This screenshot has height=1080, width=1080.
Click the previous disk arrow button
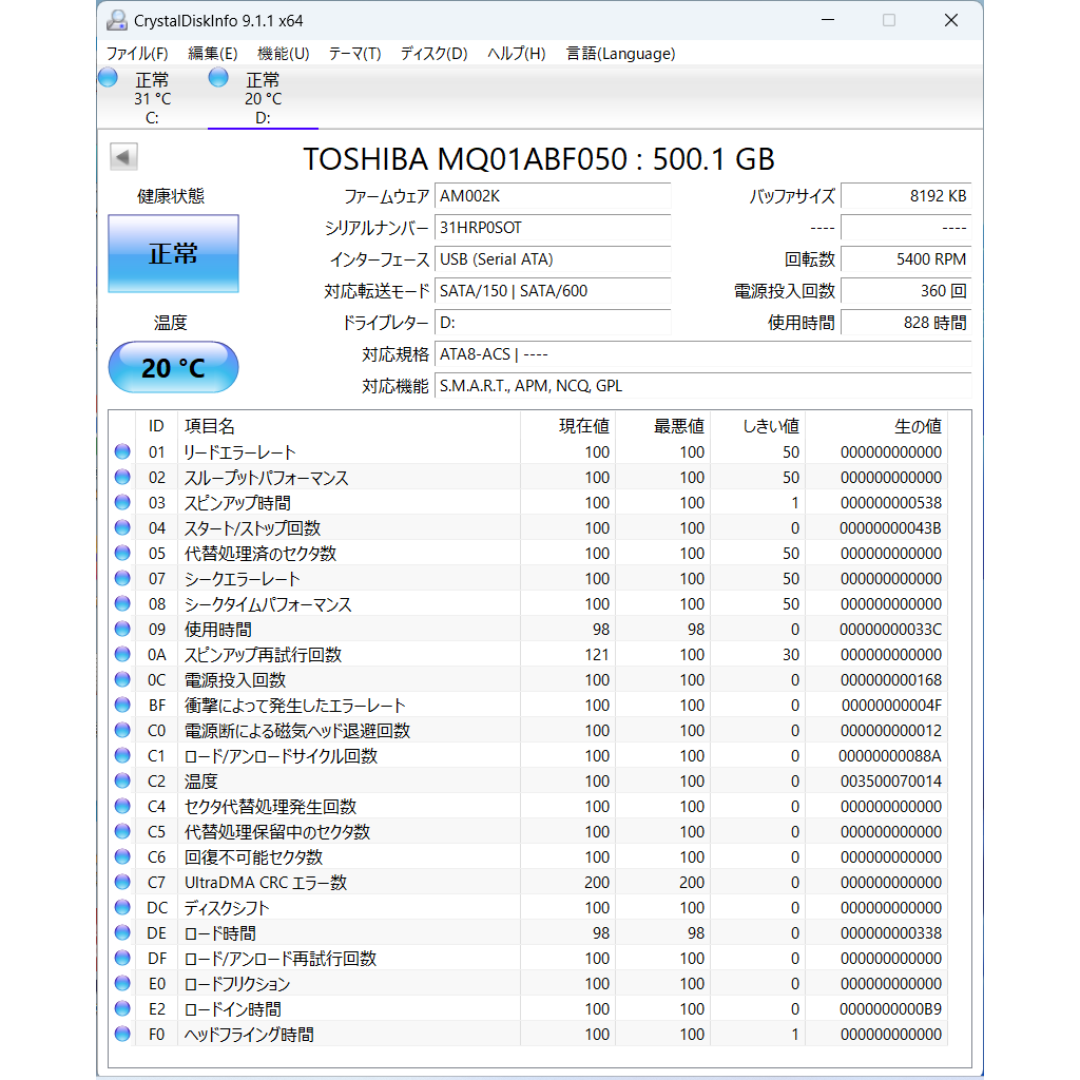(124, 157)
